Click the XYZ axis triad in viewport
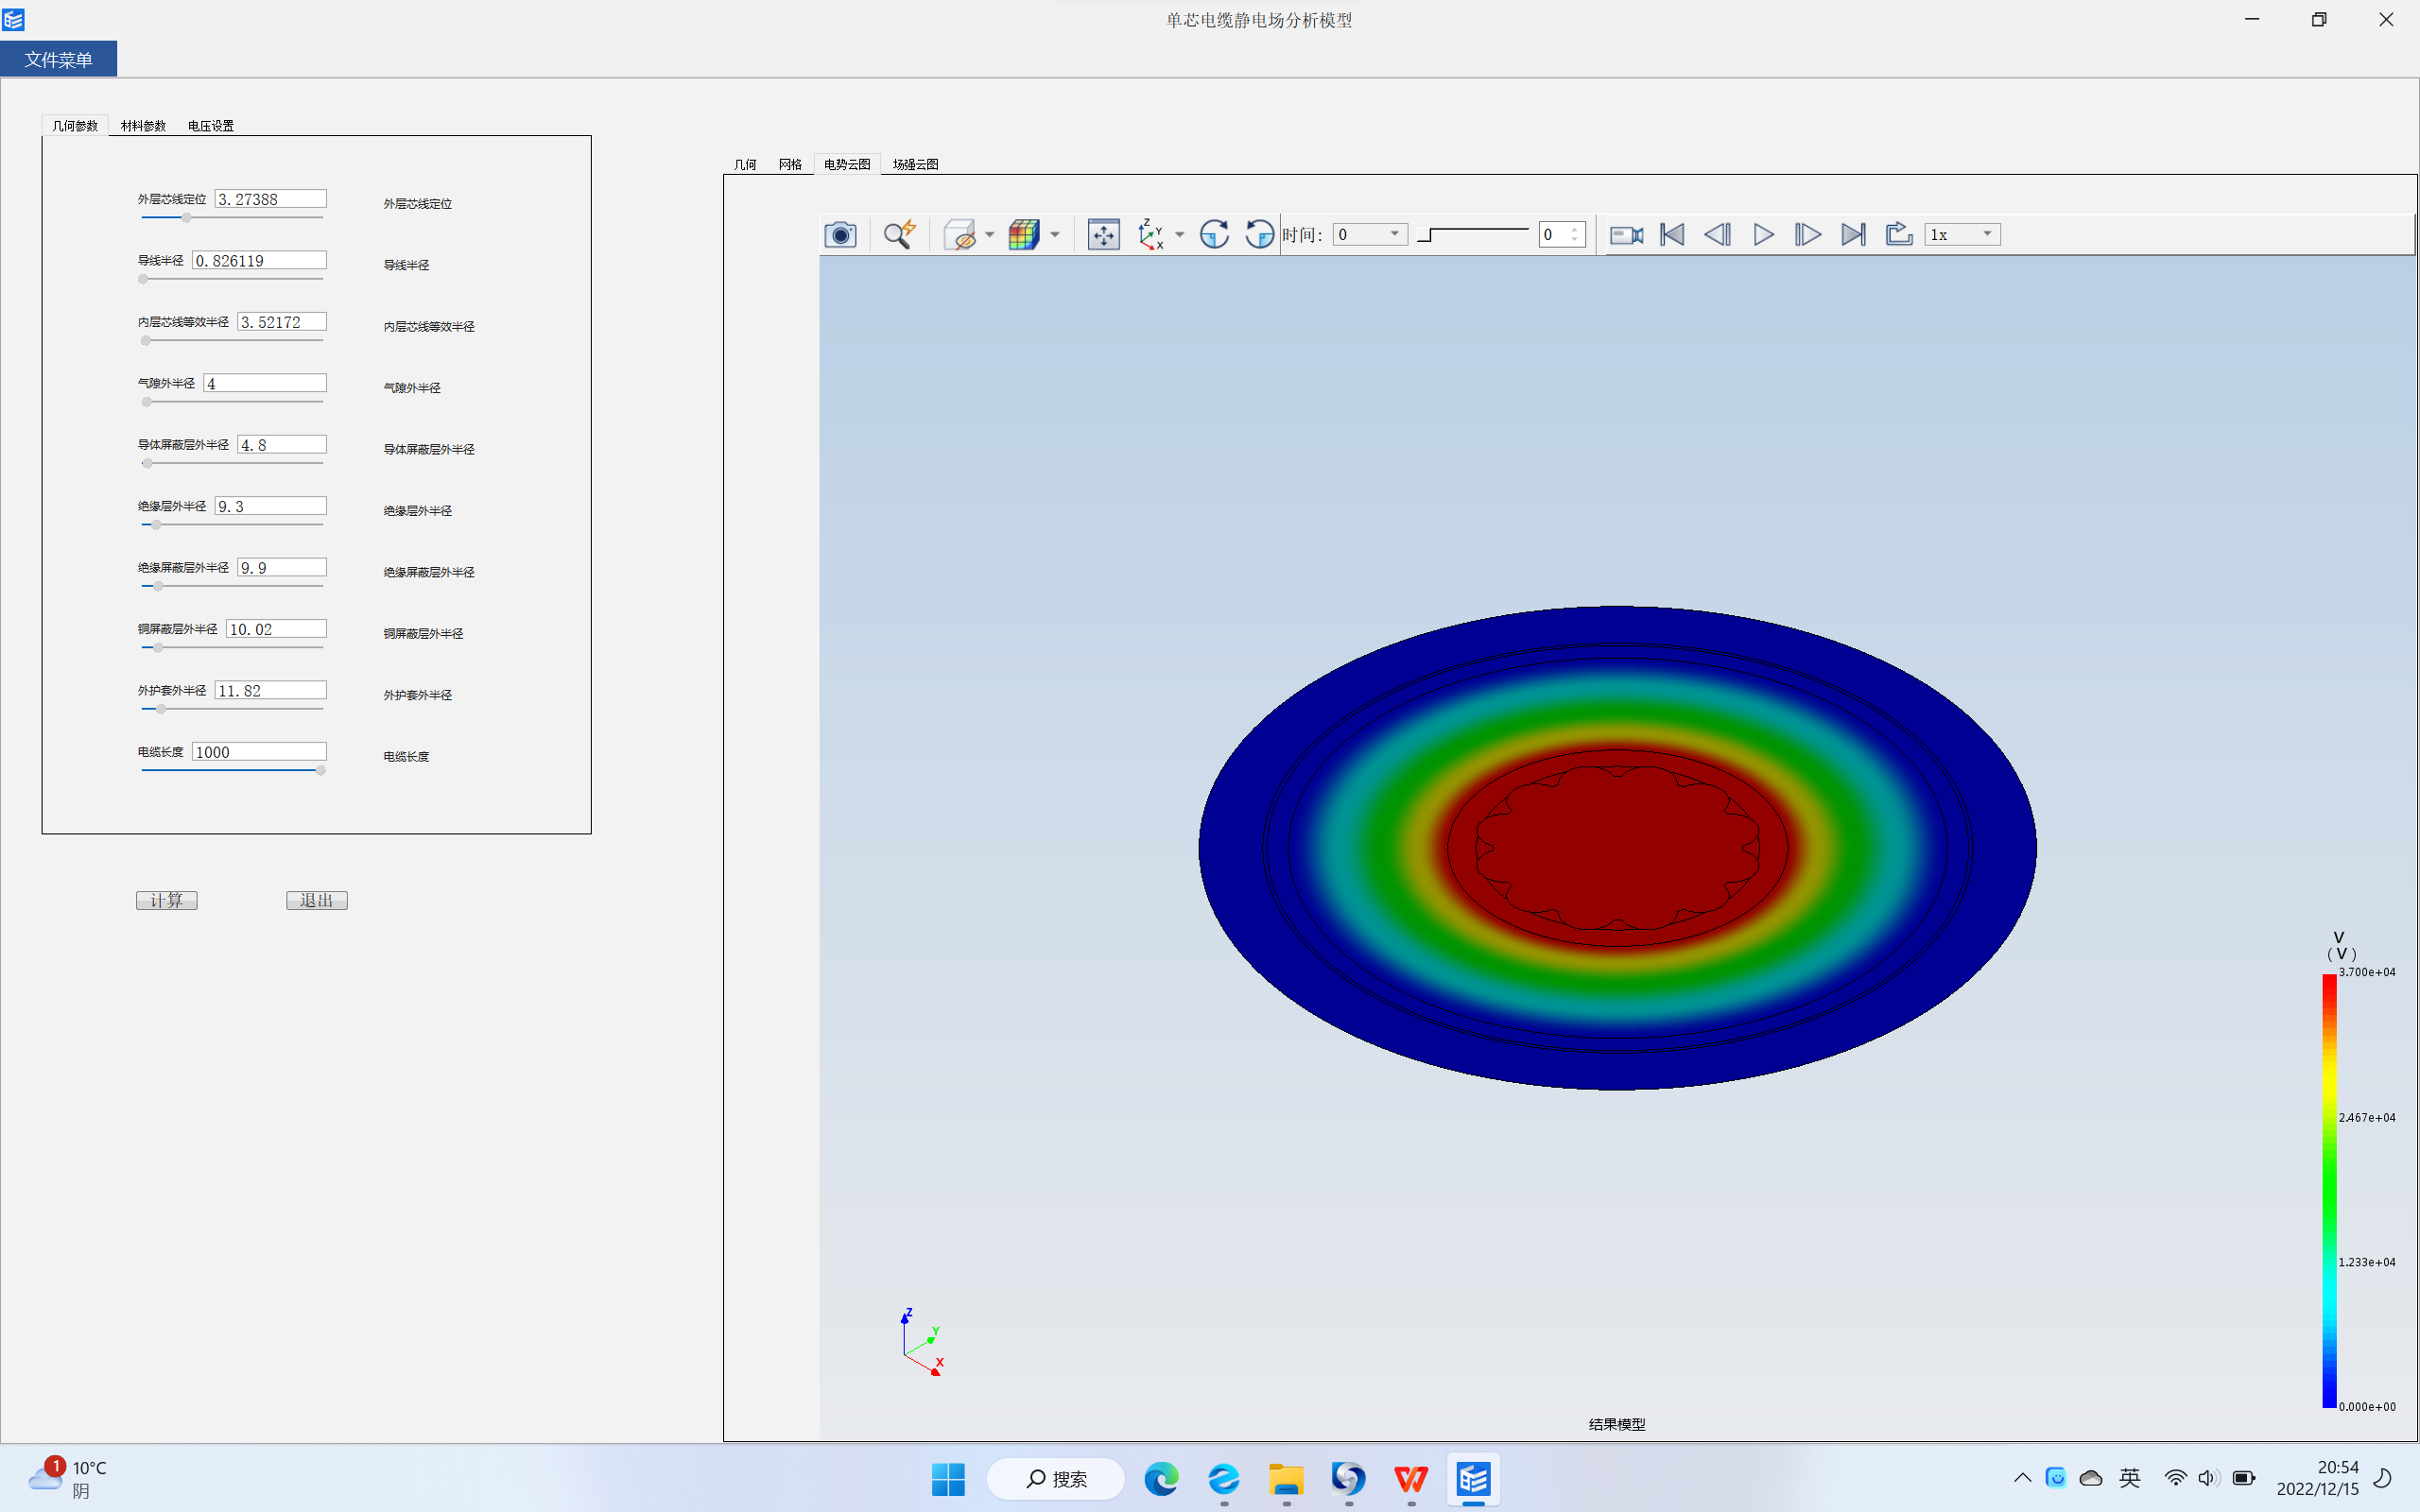The height and width of the screenshot is (1512, 2420). (x=922, y=1343)
